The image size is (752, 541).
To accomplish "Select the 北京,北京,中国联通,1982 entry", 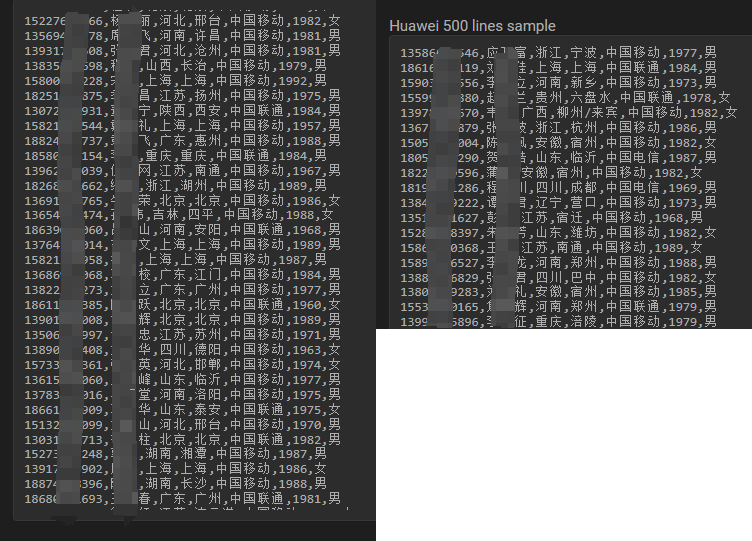I will [182, 439].
